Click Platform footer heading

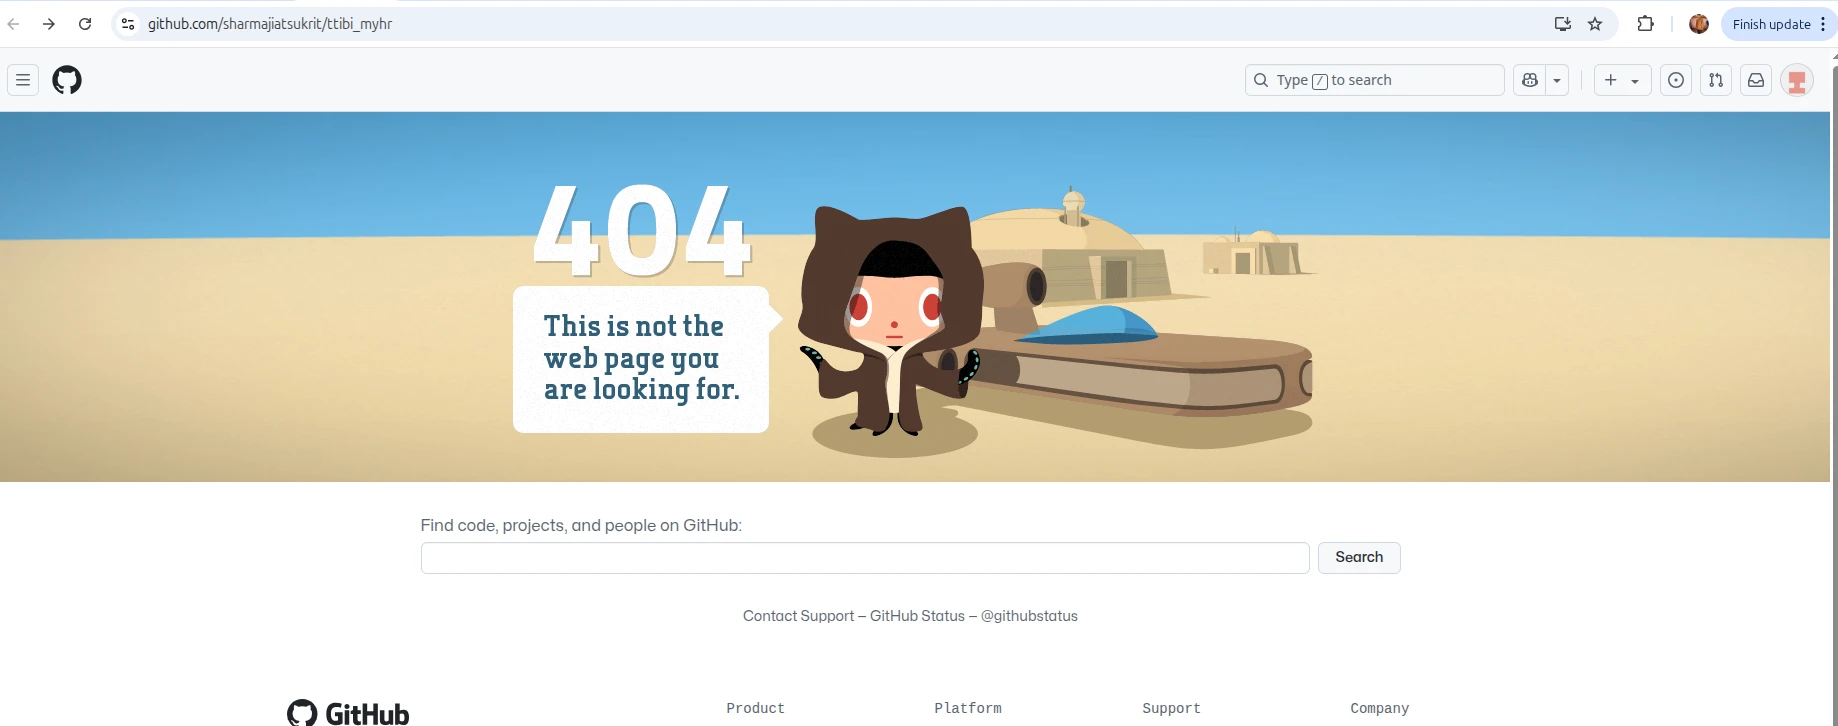pyautogui.click(x=968, y=708)
